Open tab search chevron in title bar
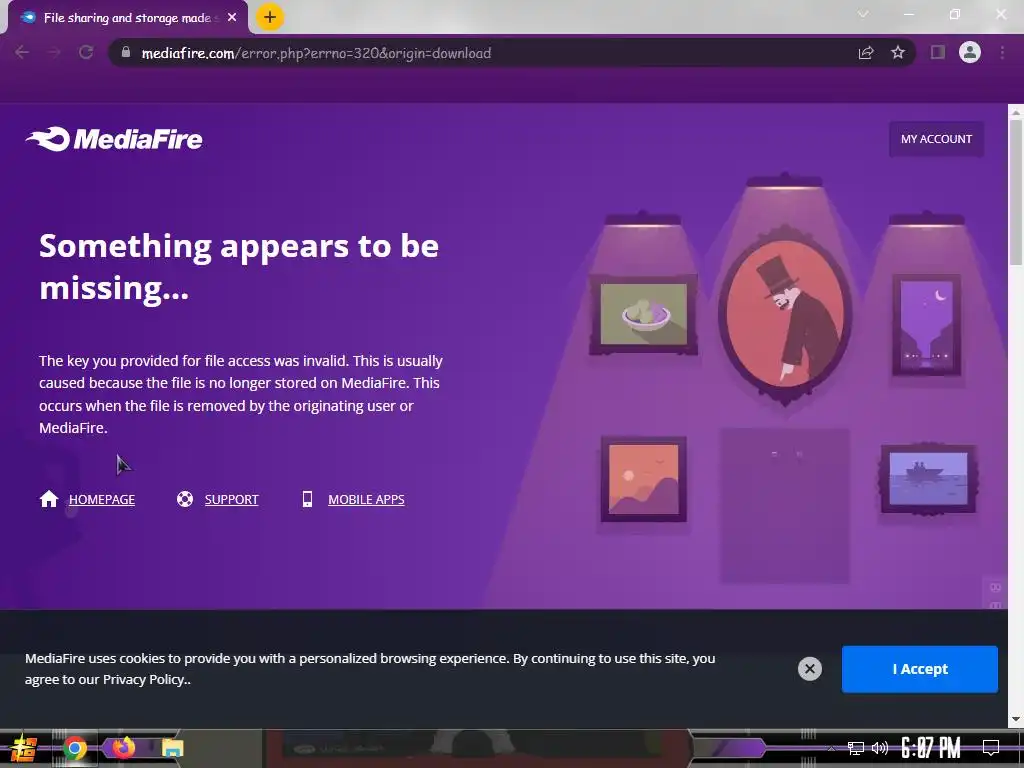The width and height of the screenshot is (1024, 768). pos(863,14)
